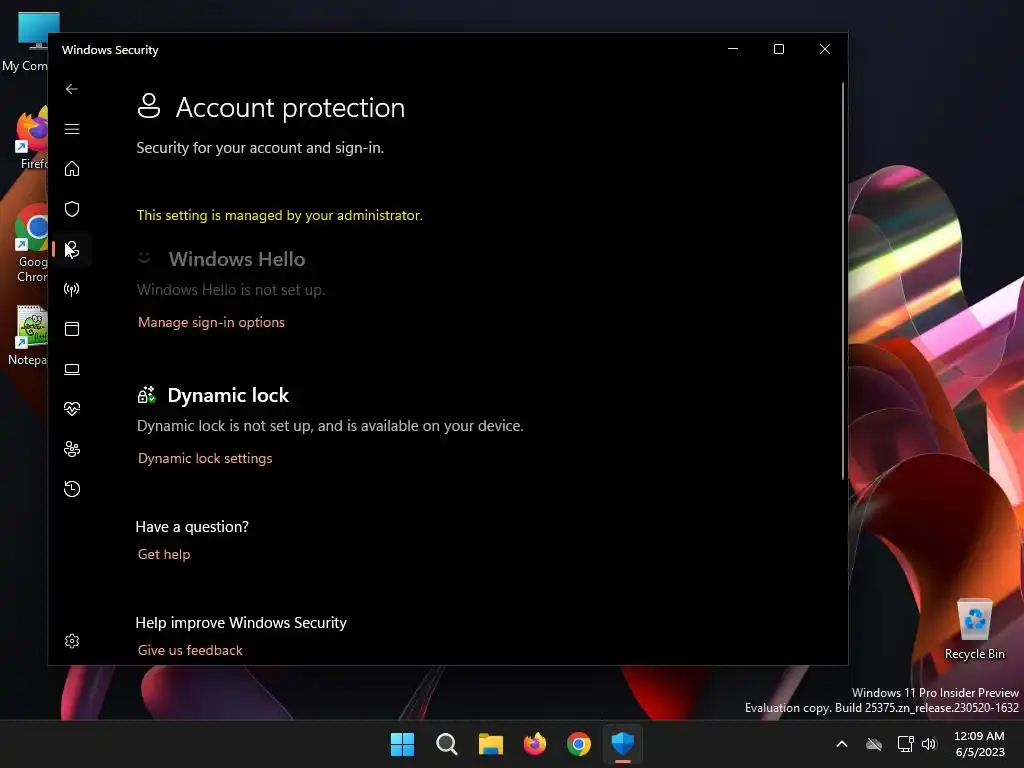Select the Recycle Bin desktop icon
Screen dimensions: 1024x768
[974, 630]
